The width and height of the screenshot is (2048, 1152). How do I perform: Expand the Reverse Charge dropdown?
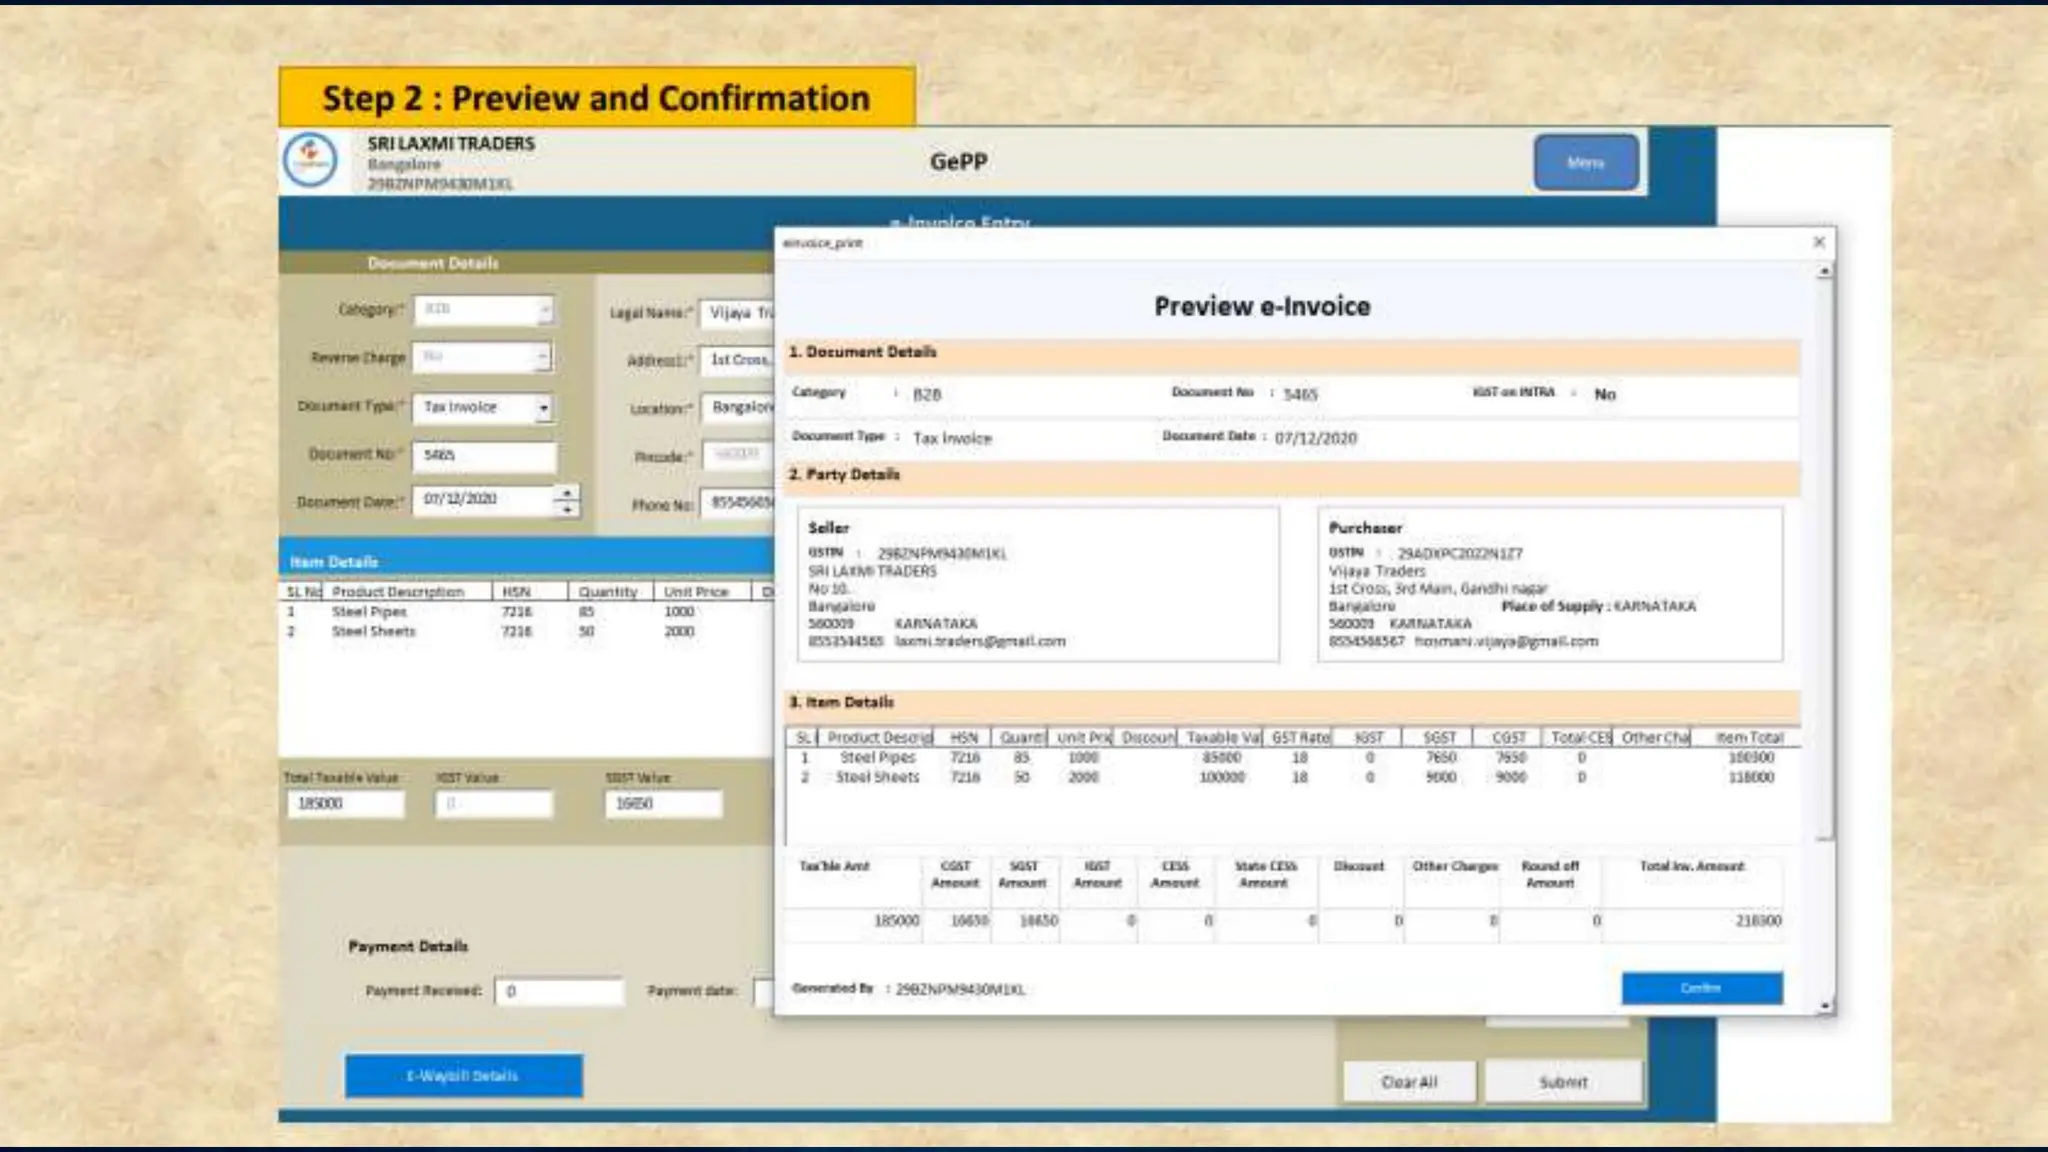(x=542, y=357)
